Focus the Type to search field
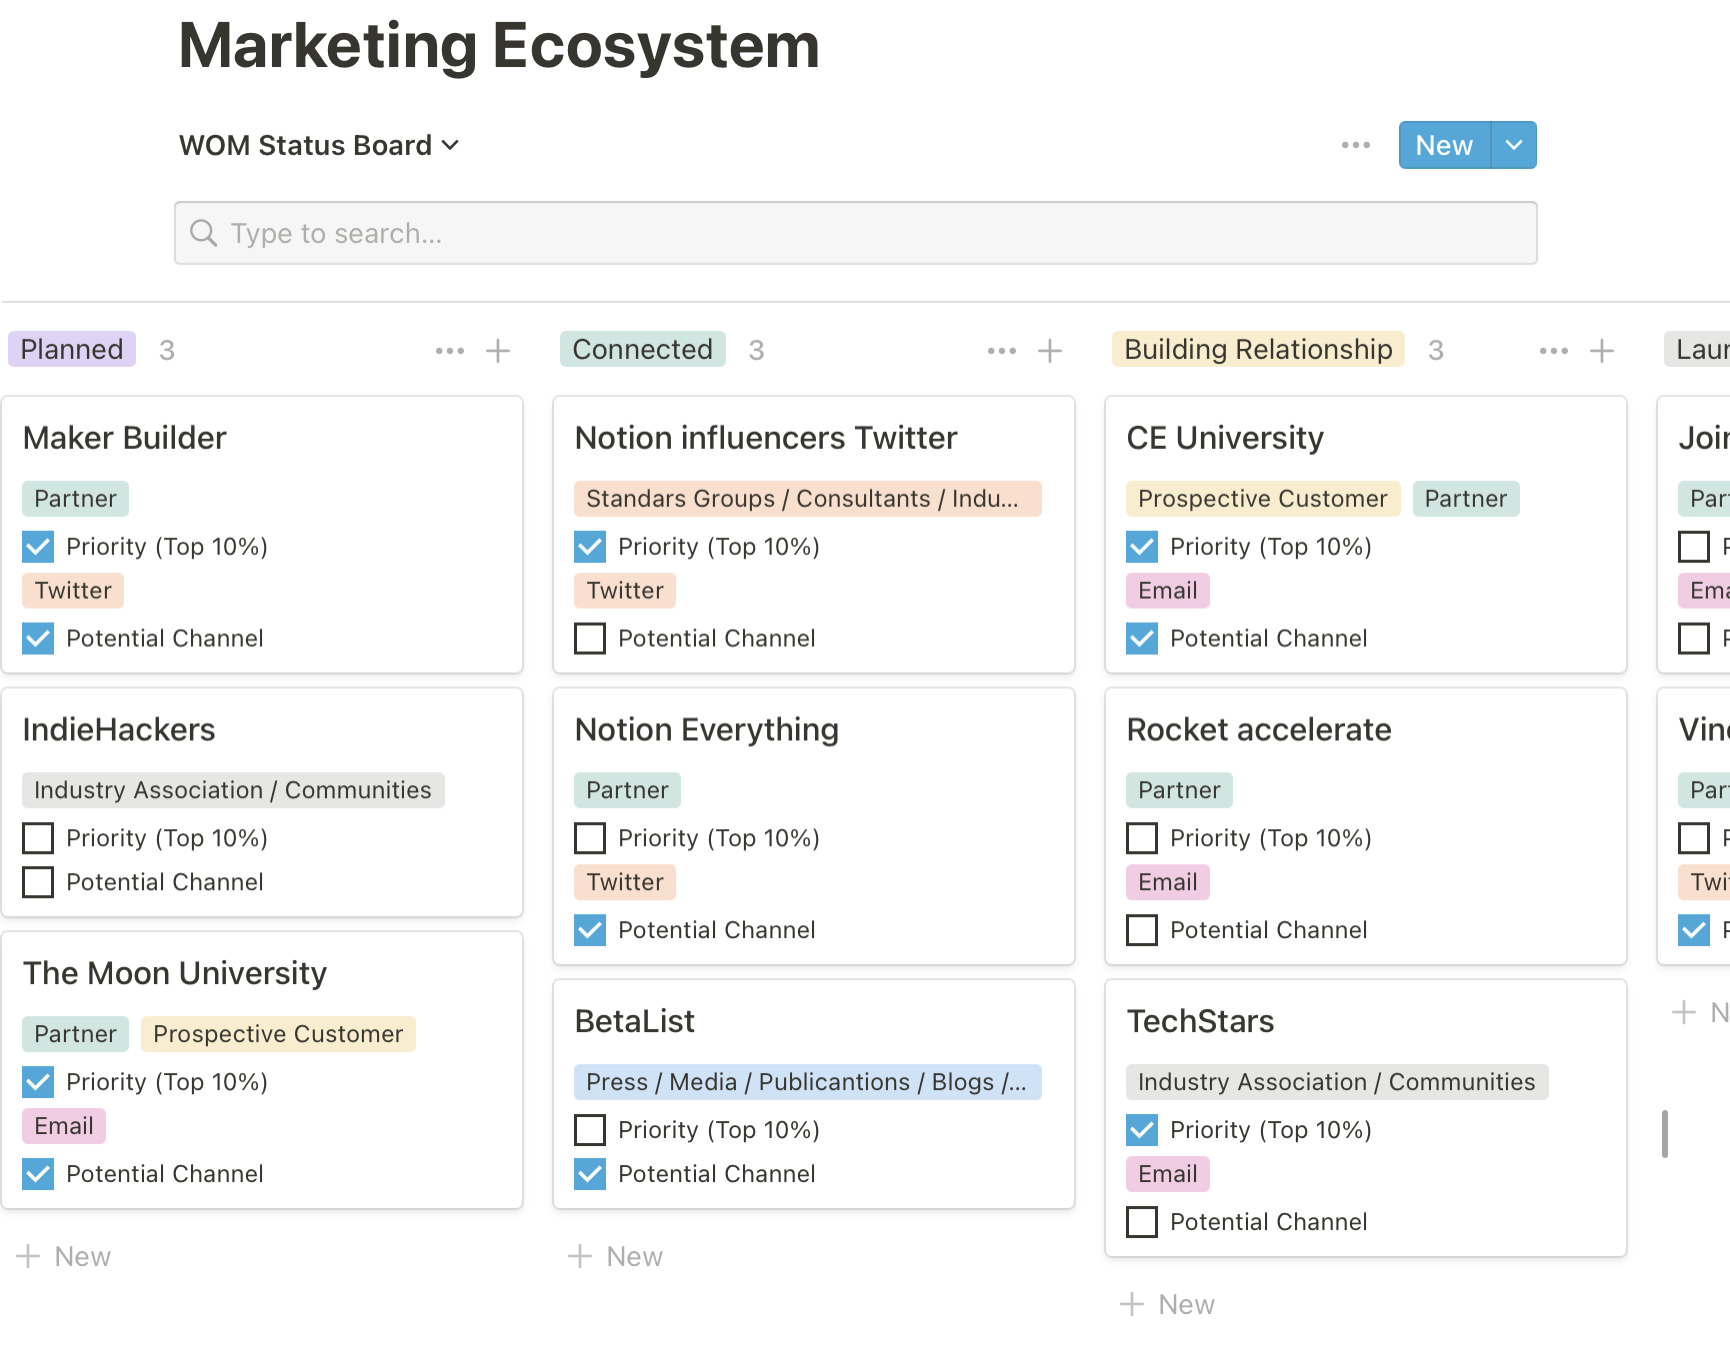 tap(856, 233)
